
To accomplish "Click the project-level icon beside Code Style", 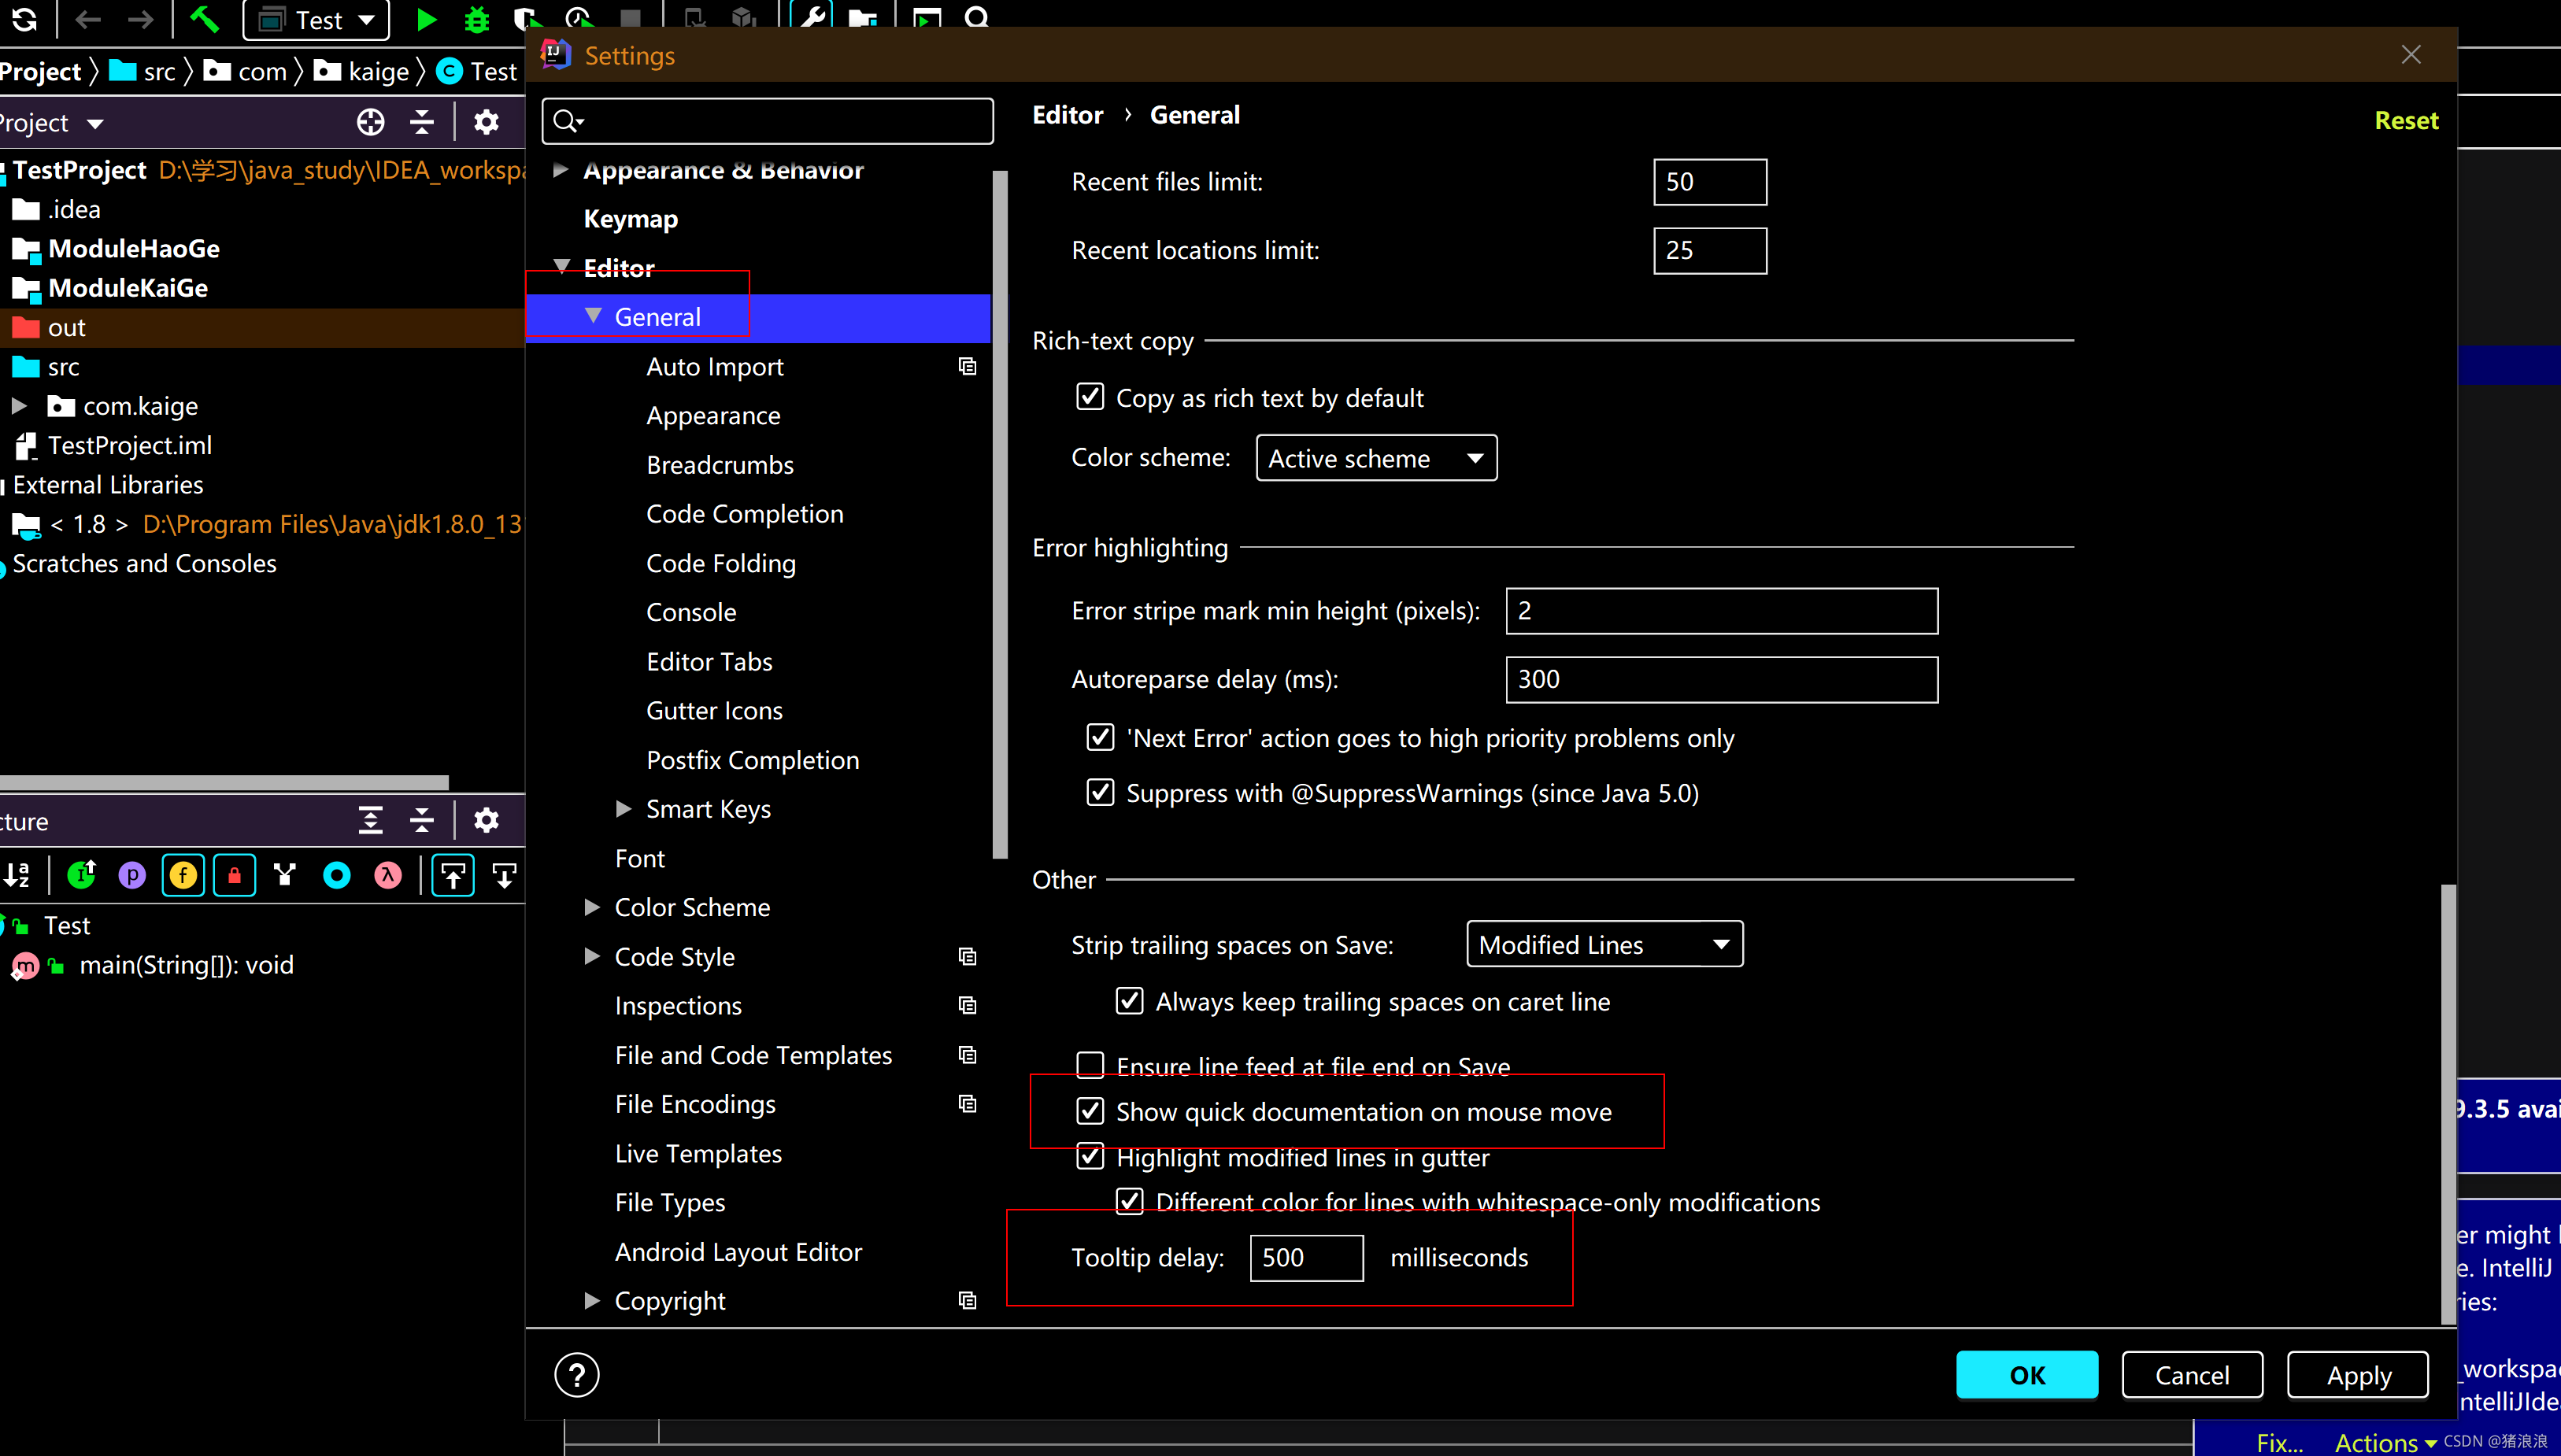I will (x=967, y=956).
